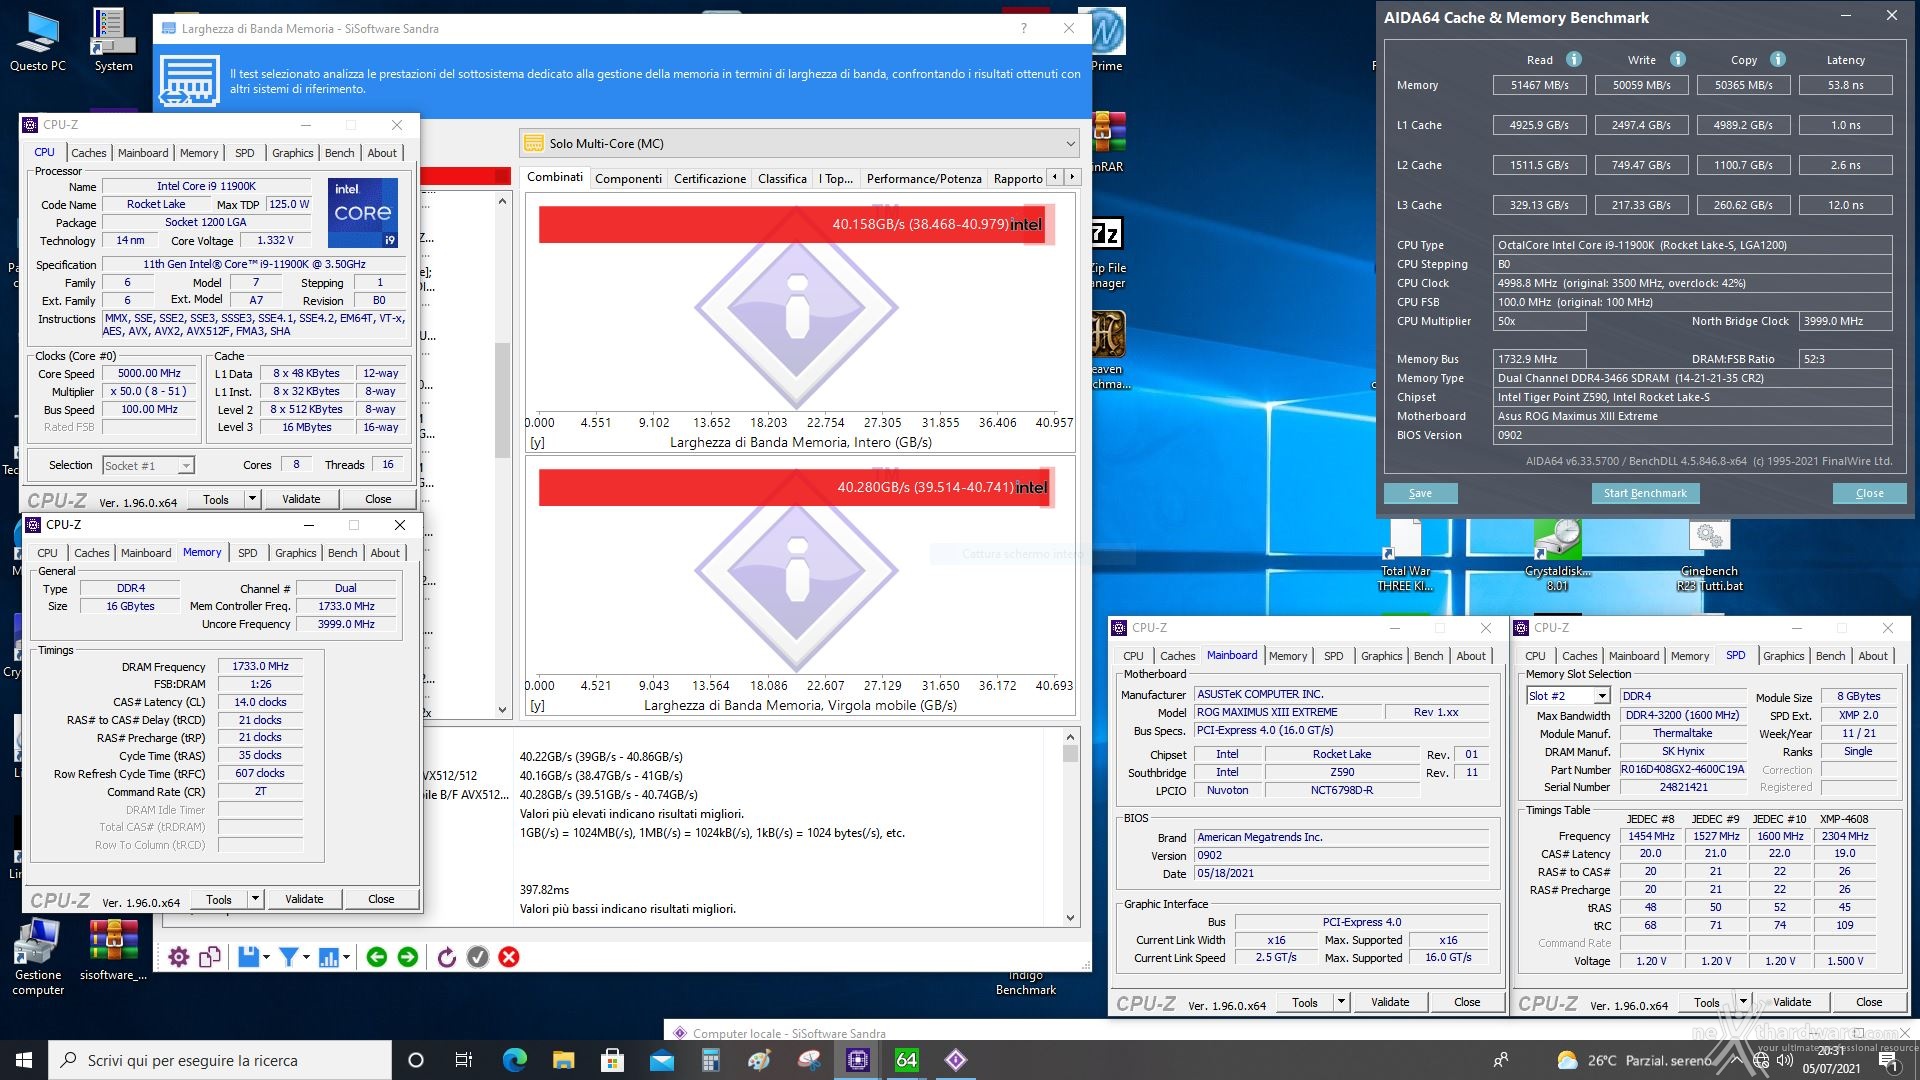Click Validate in top CPU-Z window

point(301,499)
